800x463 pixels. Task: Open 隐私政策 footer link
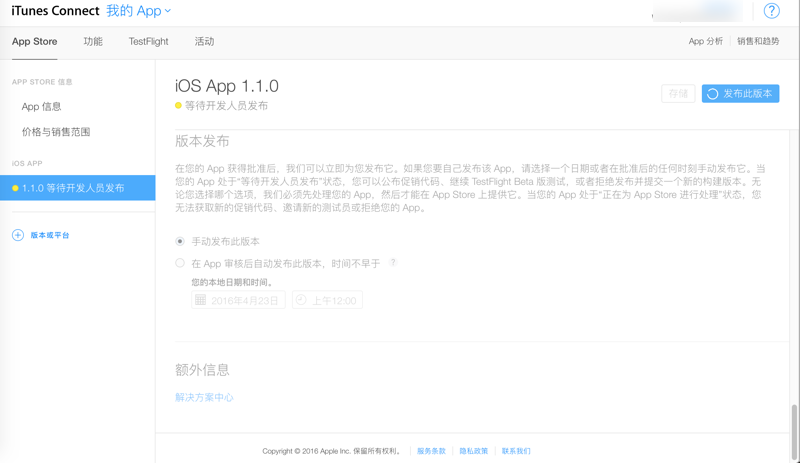coord(473,451)
